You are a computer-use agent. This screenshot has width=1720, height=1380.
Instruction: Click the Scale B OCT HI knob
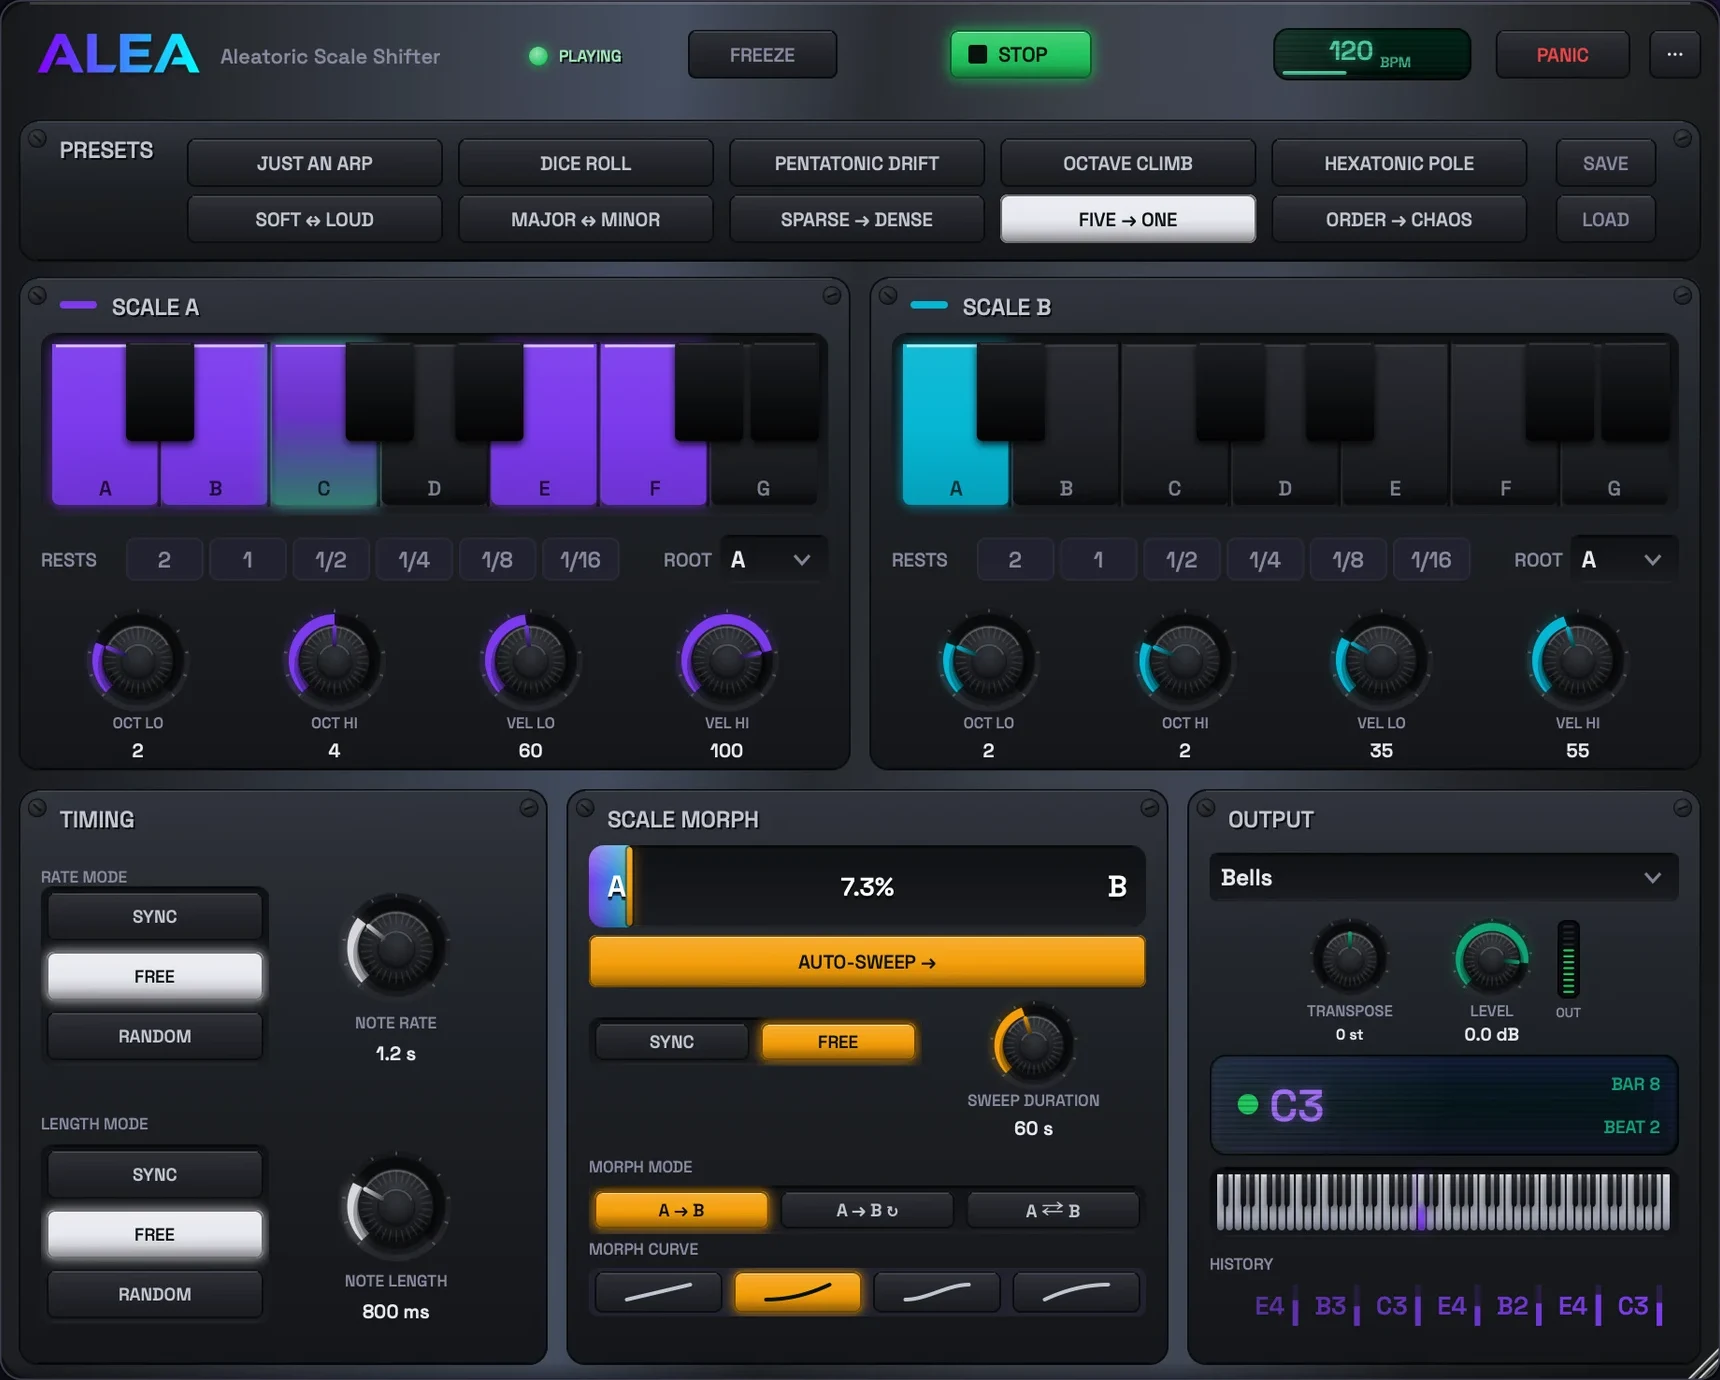[x=1185, y=660]
